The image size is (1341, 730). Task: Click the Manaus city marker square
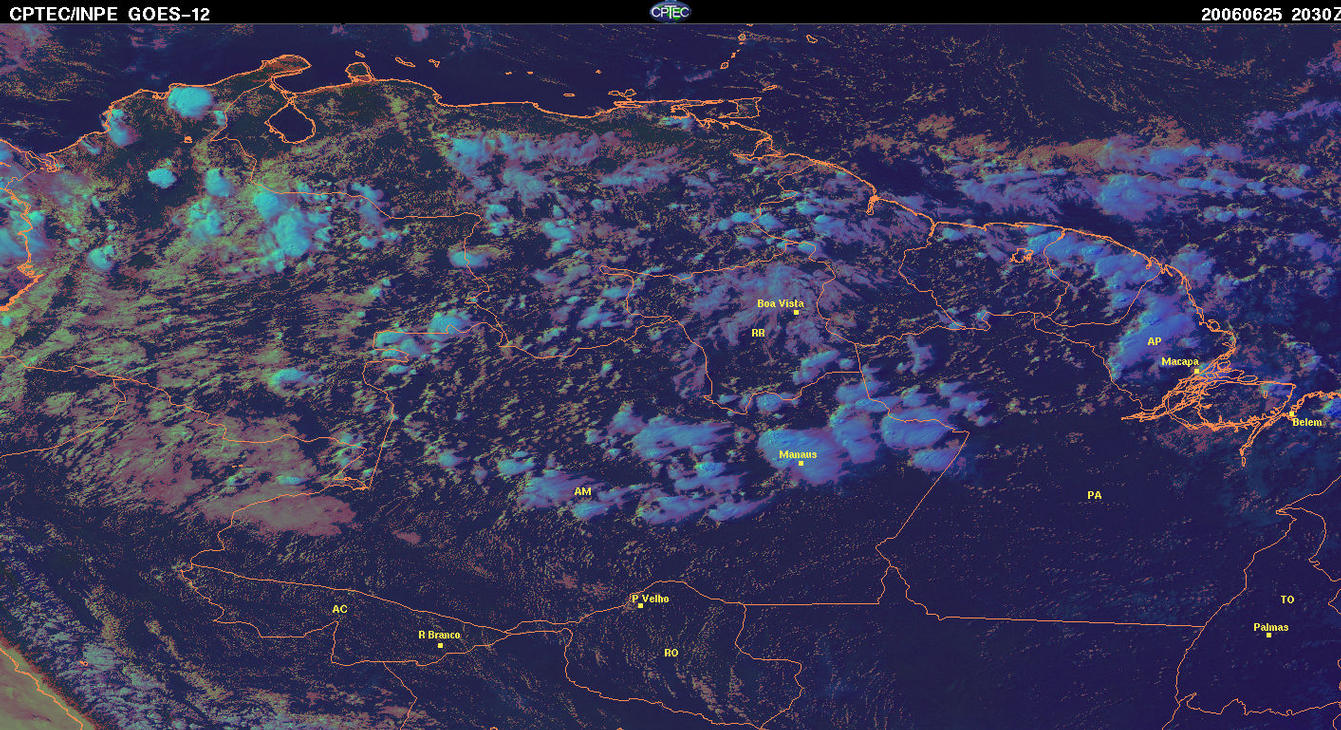coord(800,463)
